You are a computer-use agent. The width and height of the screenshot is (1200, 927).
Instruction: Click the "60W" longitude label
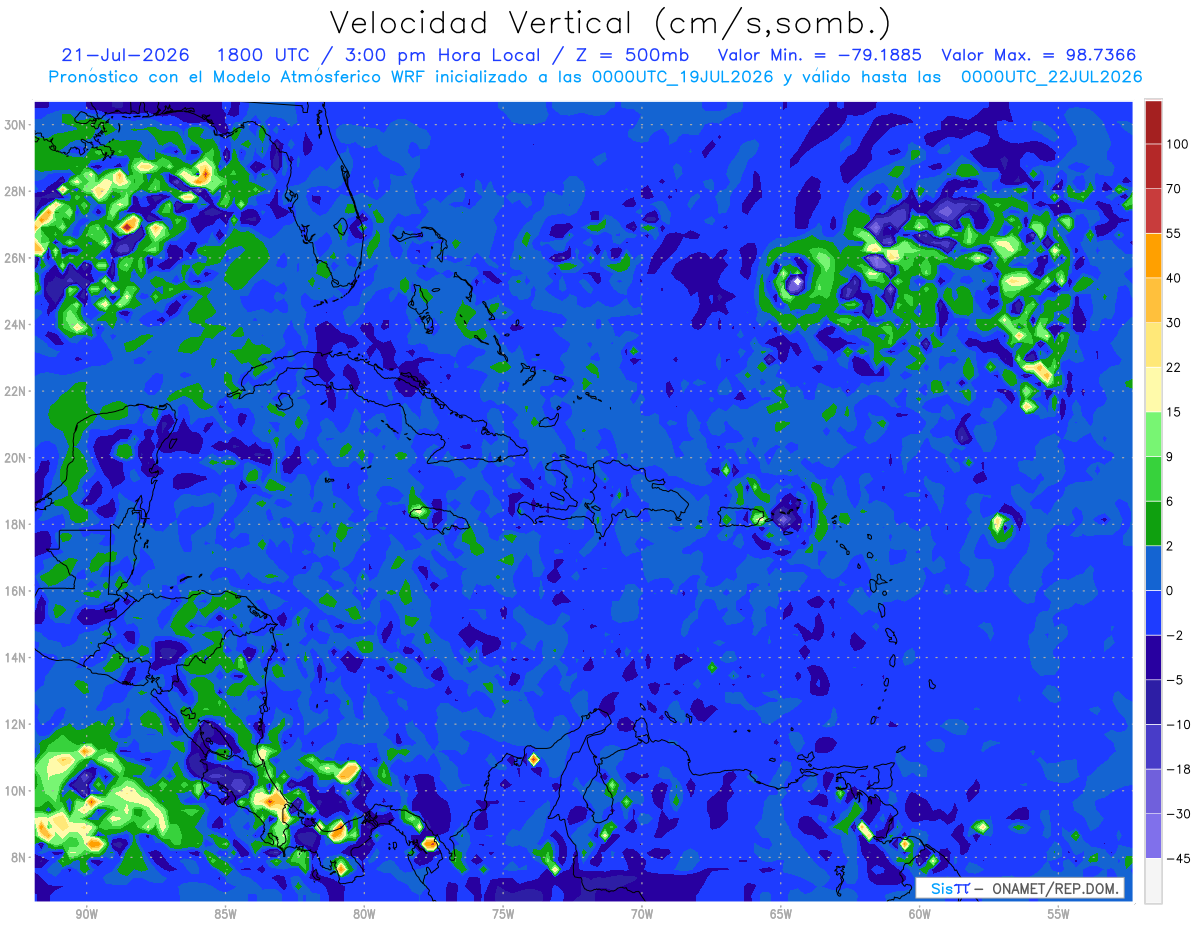(x=920, y=914)
